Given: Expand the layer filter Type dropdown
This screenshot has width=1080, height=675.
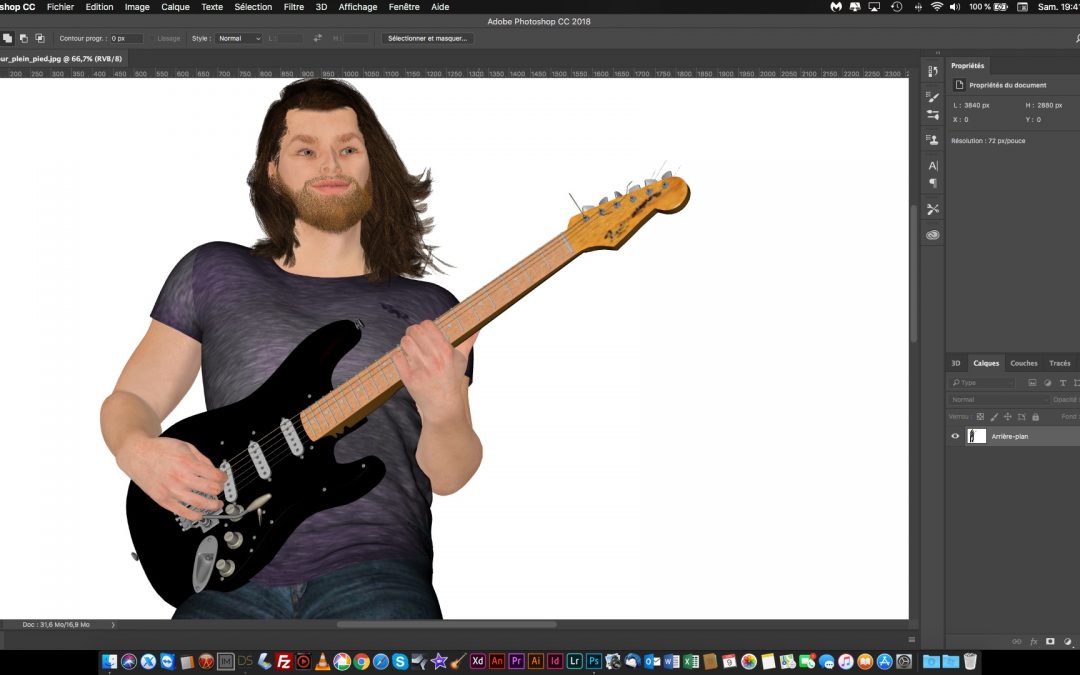Looking at the screenshot, I should (983, 383).
